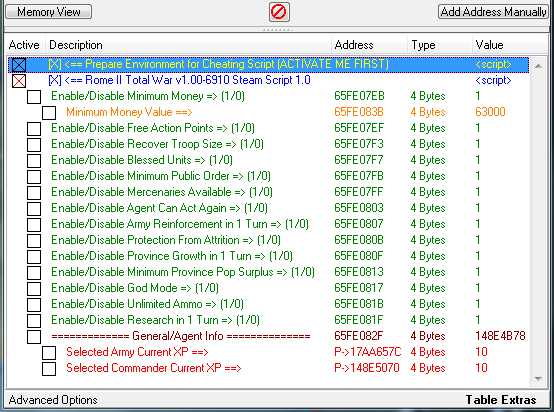Select 'Minimum Money Value ==>' description

(x=129, y=112)
